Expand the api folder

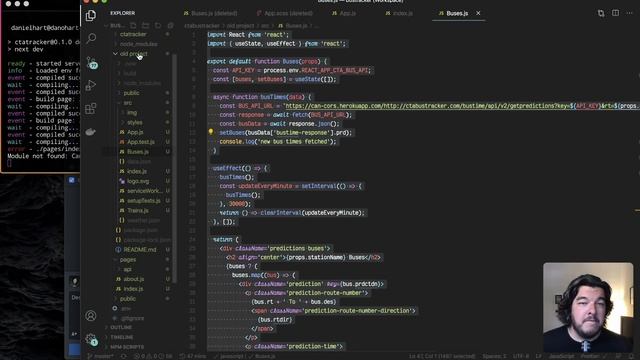(127, 269)
